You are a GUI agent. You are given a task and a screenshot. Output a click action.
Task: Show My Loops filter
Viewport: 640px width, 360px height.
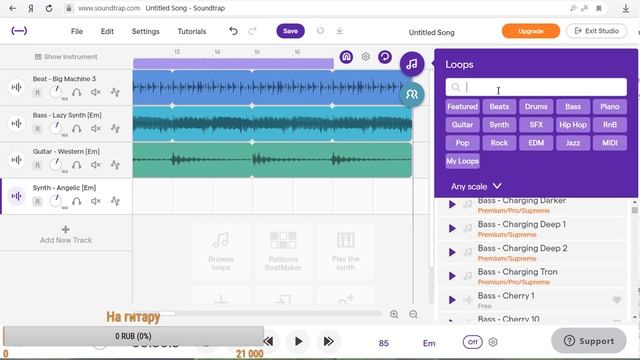click(x=462, y=161)
